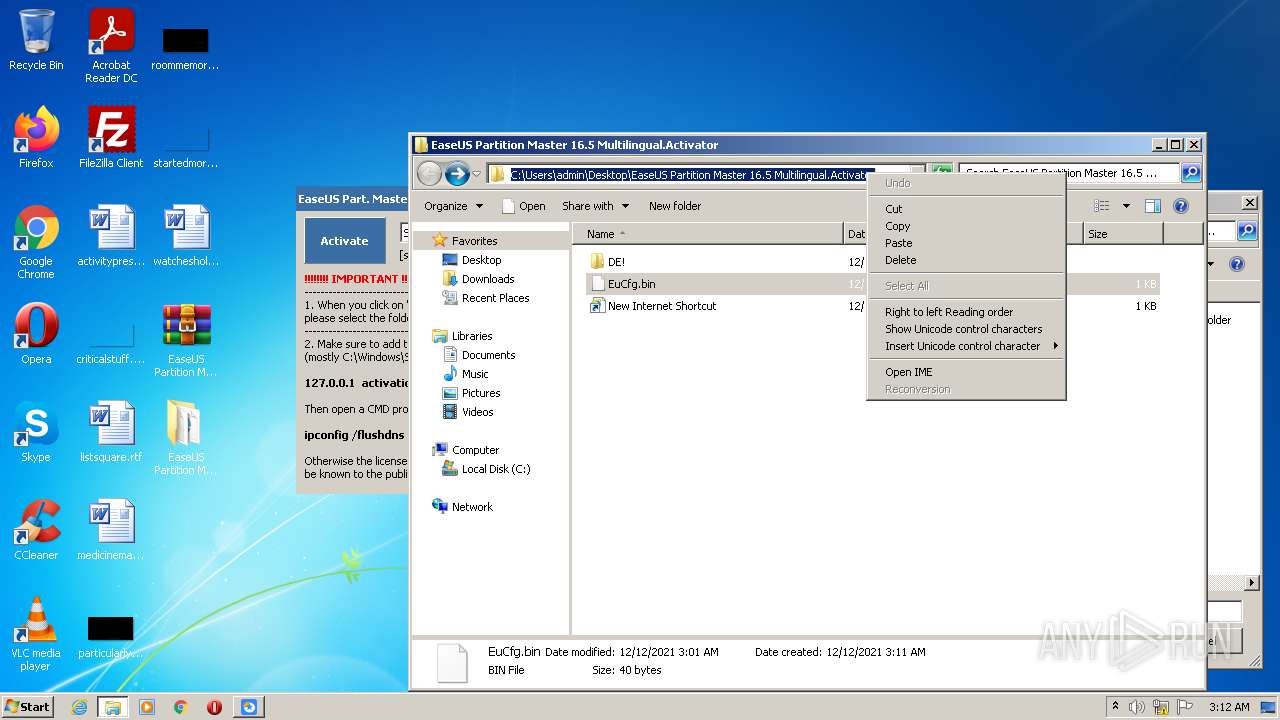Open Internet Explorer from taskbar

79,707
